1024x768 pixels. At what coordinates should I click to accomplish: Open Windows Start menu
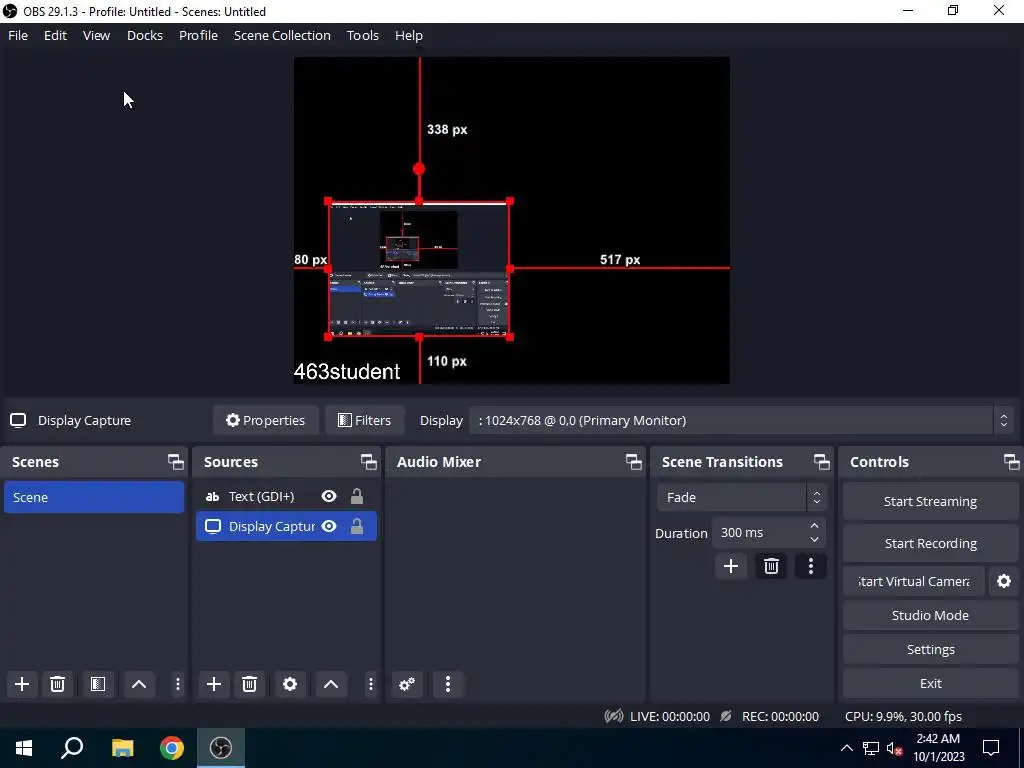tap(24, 748)
